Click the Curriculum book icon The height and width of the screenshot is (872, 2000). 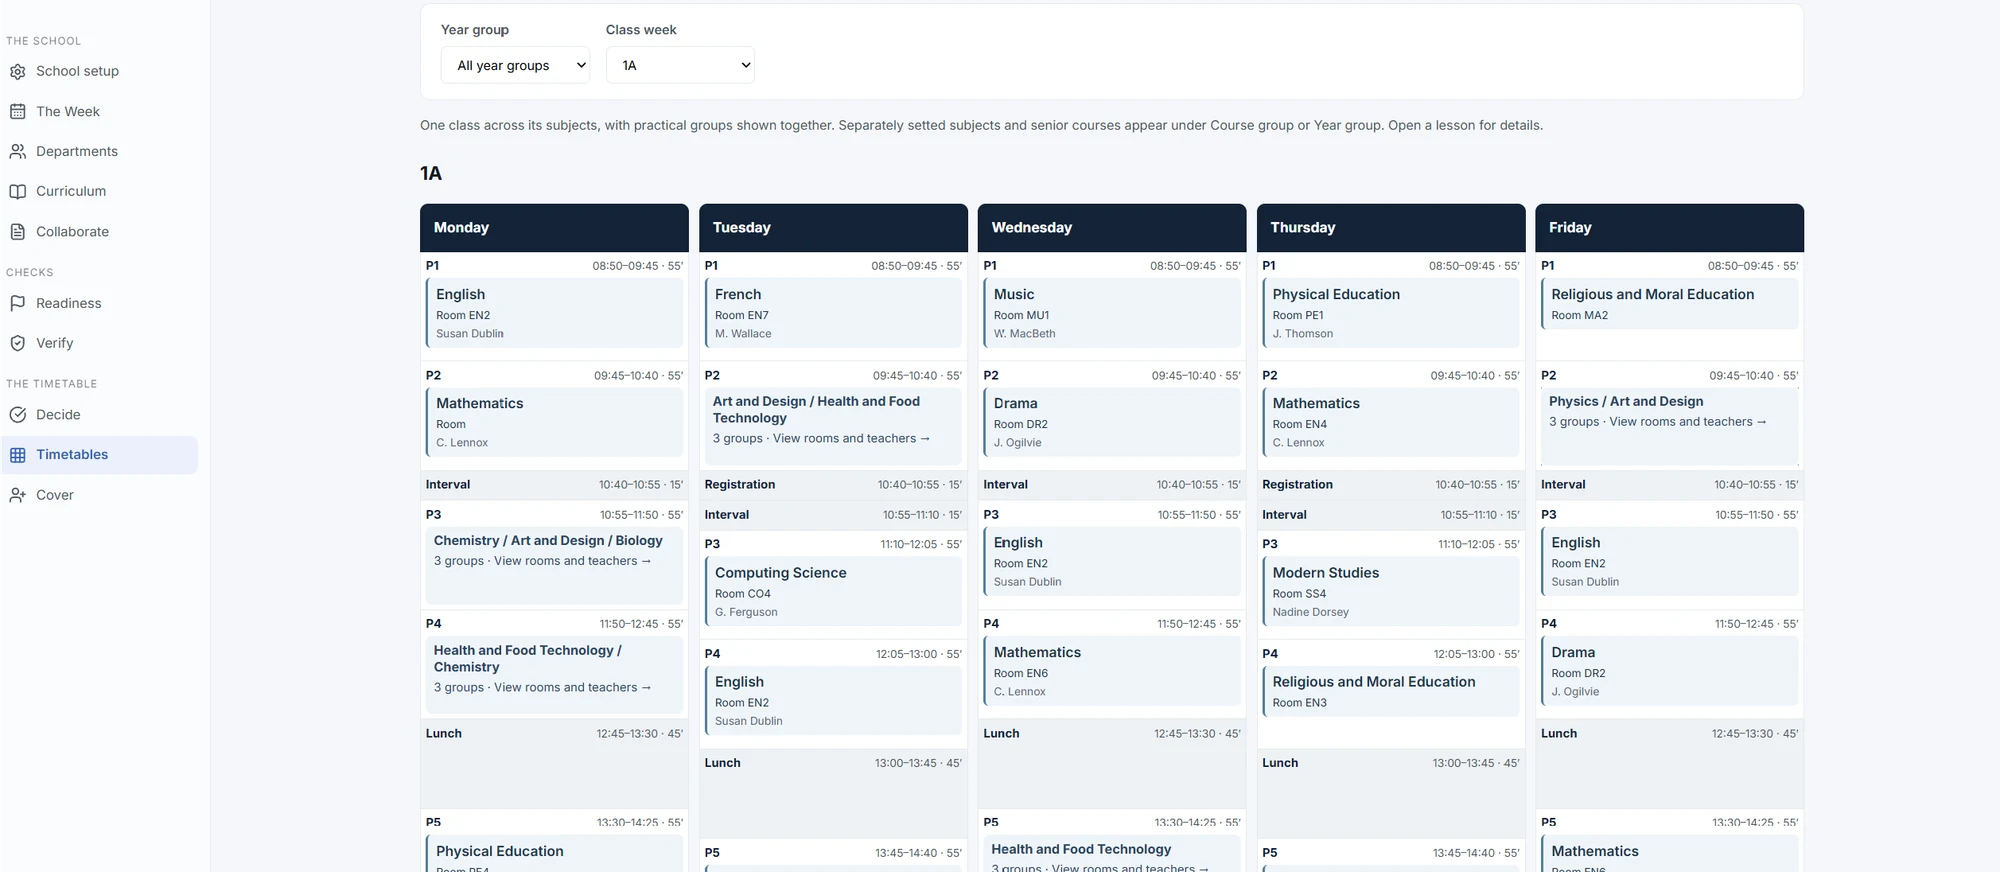(17, 192)
